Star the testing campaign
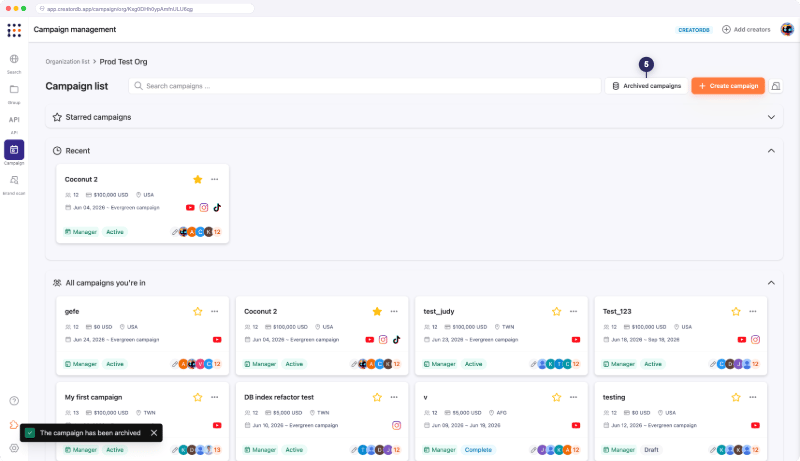 (736, 397)
